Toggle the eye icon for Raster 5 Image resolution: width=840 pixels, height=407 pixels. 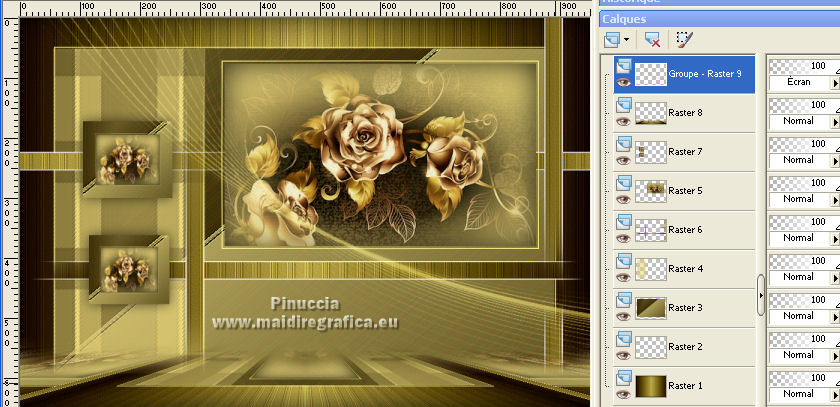(623, 200)
